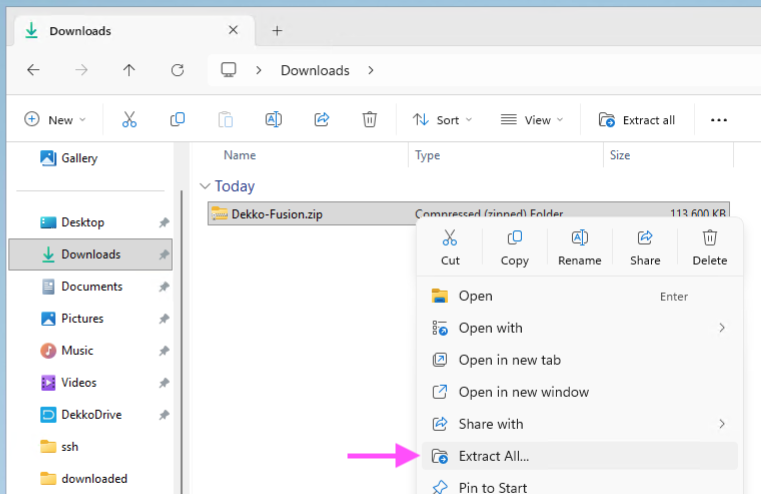Click the sidebar vertical scrollbar
Viewport: 761px width, 494px height.
[x=182, y=340]
